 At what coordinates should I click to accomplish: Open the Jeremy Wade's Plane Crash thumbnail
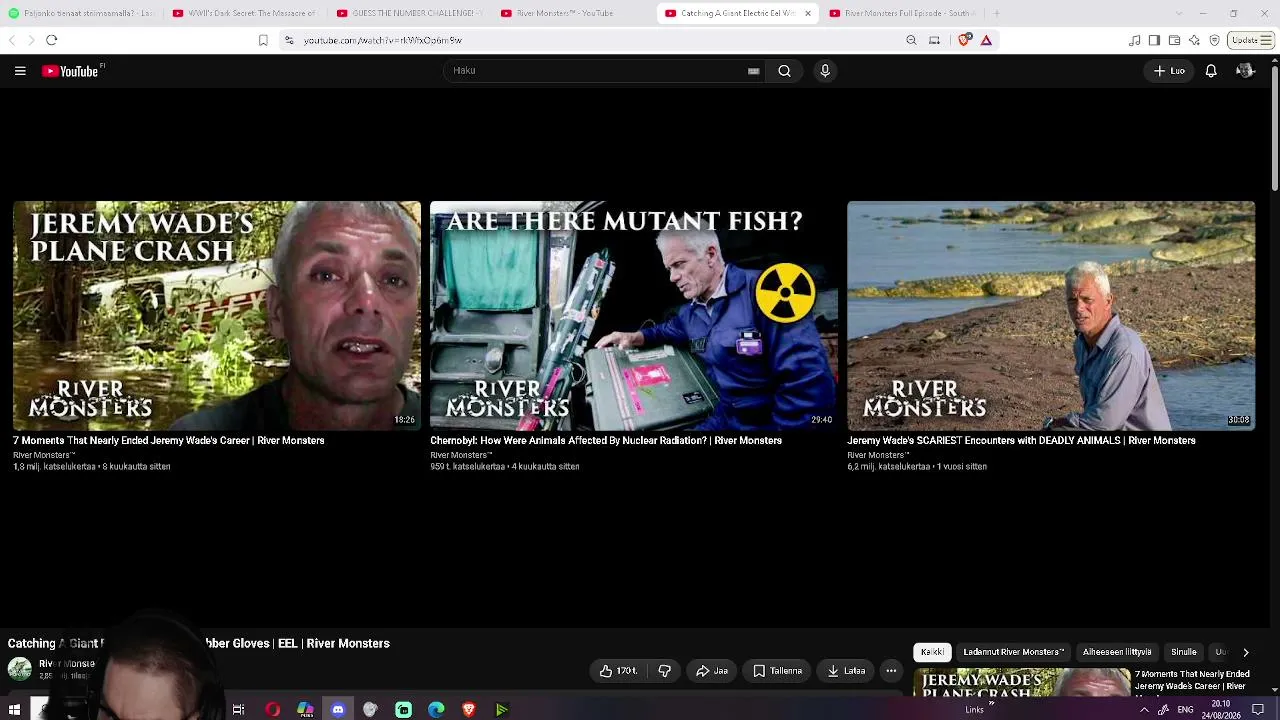tap(217, 316)
